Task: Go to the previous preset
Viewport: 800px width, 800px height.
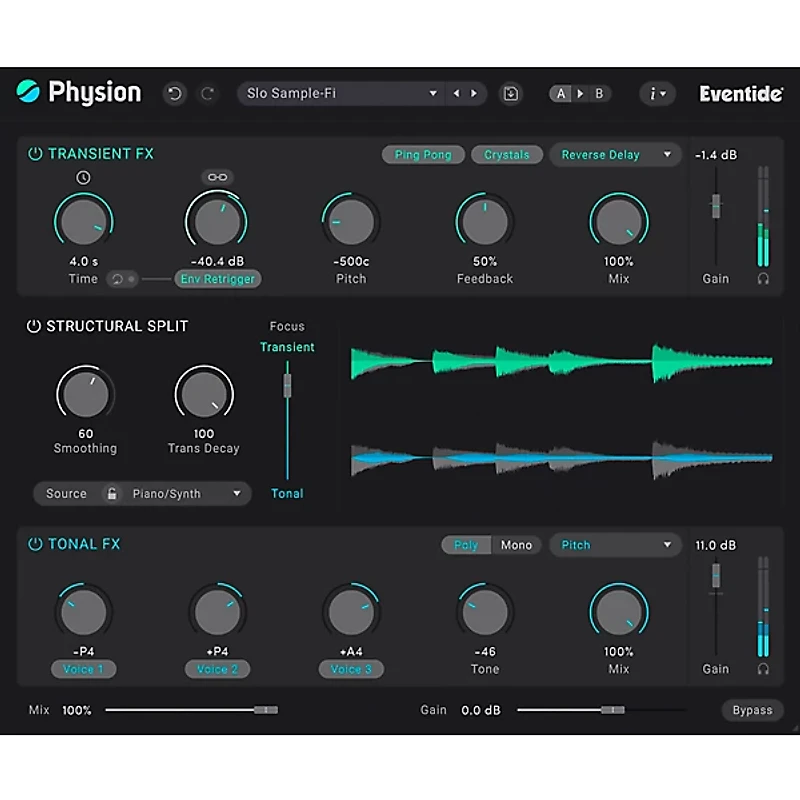Action: pos(457,93)
